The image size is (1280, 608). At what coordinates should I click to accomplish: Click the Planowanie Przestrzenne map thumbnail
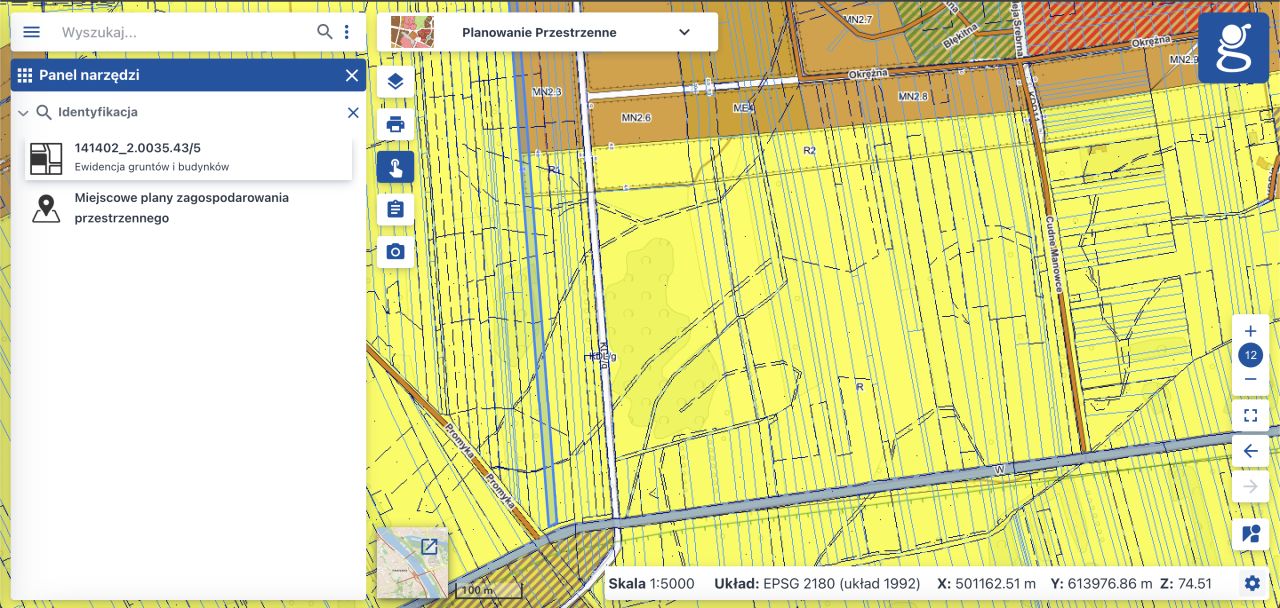coord(412,32)
